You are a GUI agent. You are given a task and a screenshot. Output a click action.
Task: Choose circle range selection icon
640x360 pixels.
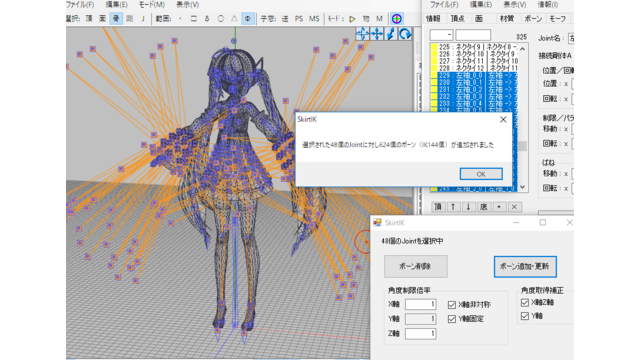(x=221, y=19)
